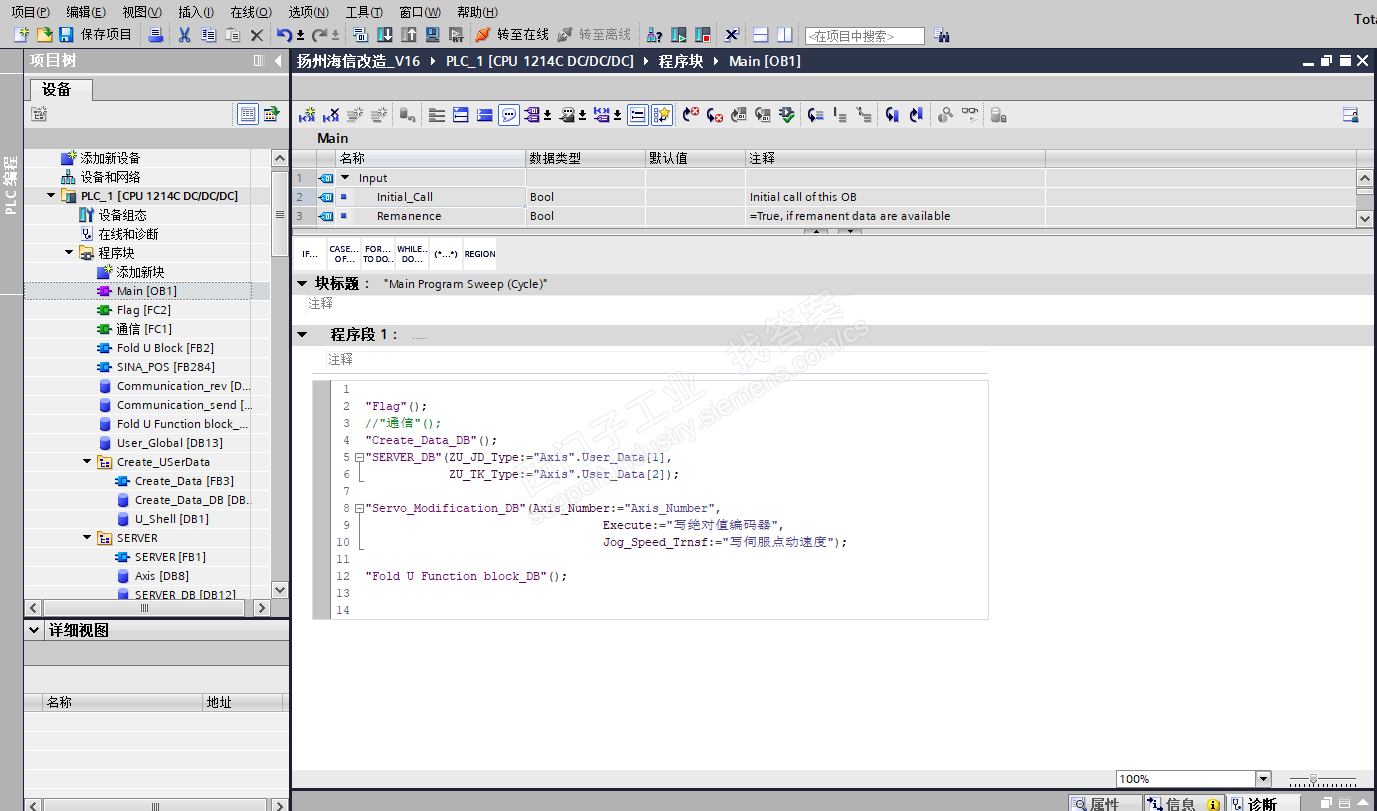
Task: Insert an IF statement from favorites
Action: pos(310,254)
